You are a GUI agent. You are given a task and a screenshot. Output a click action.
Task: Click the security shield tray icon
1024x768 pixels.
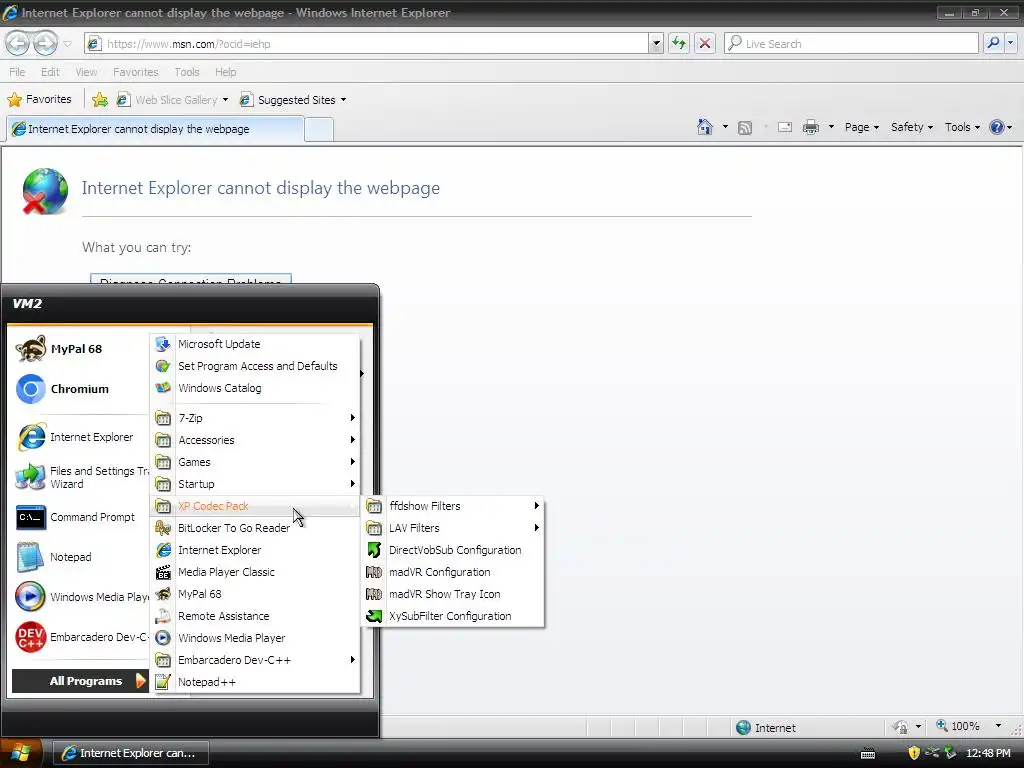(914, 753)
